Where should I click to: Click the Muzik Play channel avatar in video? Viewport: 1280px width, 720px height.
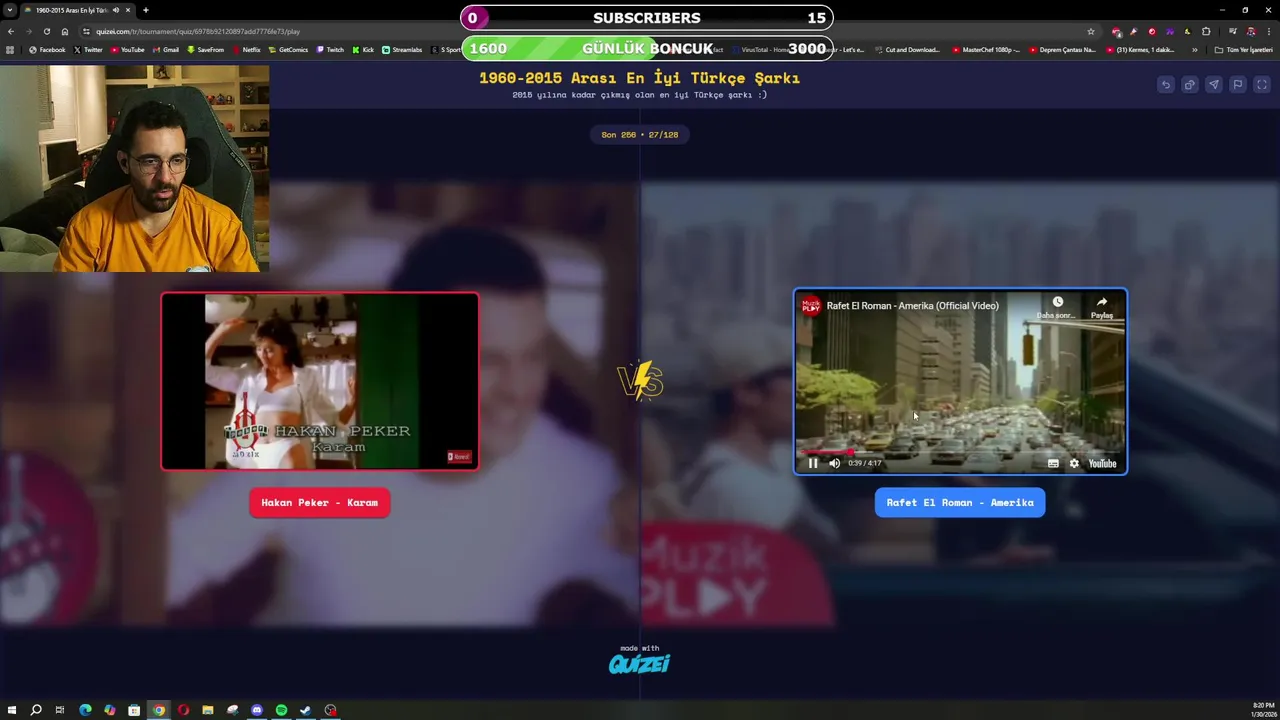pos(811,306)
